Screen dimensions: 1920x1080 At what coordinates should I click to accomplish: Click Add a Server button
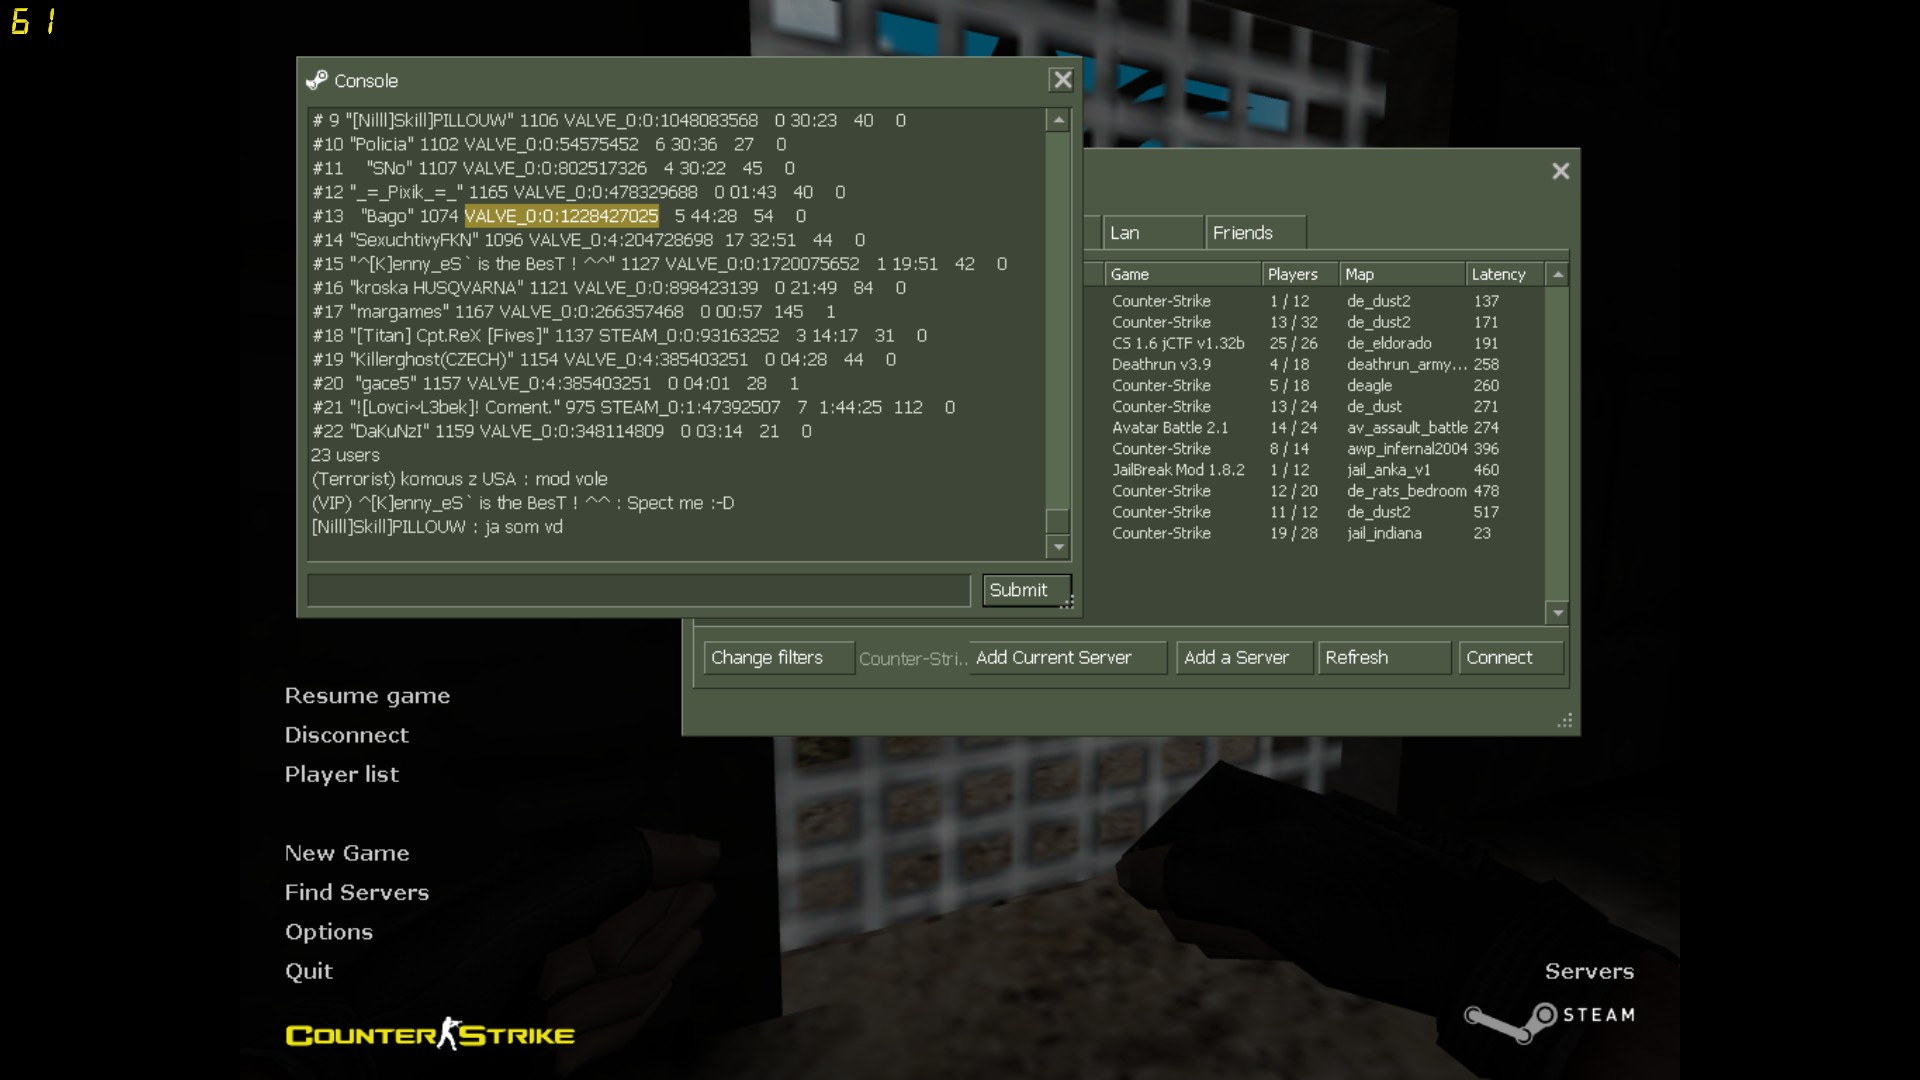pyautogui.click(x=1244, y=657)
